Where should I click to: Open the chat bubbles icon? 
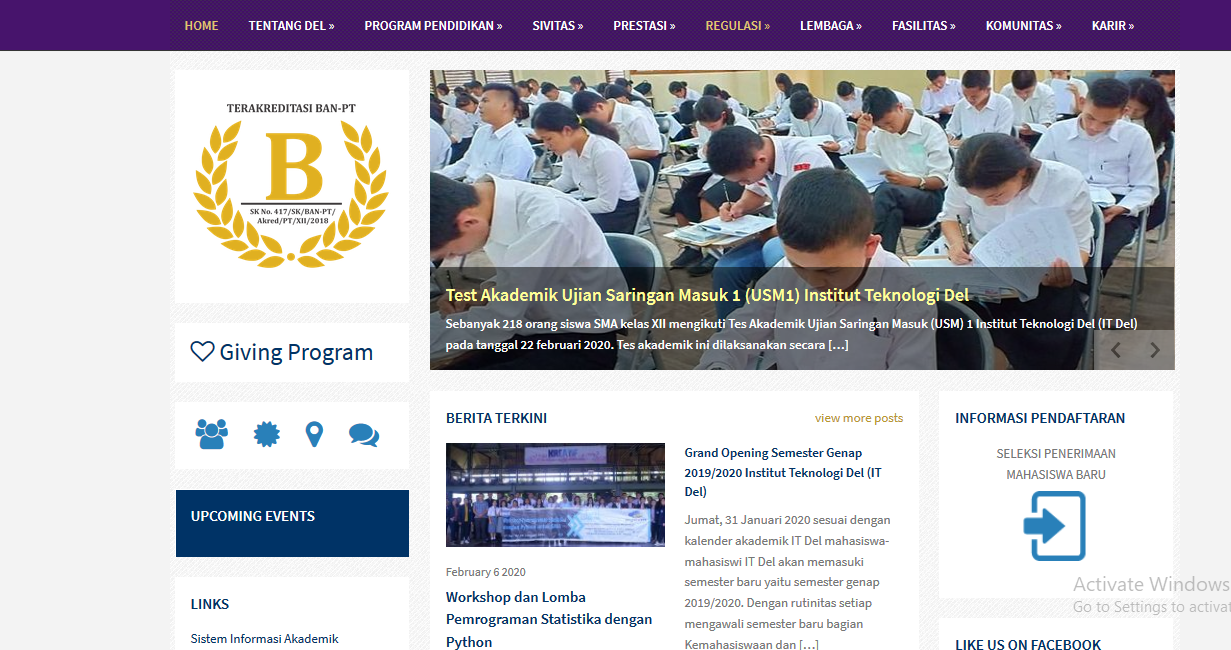coord(364,435)
